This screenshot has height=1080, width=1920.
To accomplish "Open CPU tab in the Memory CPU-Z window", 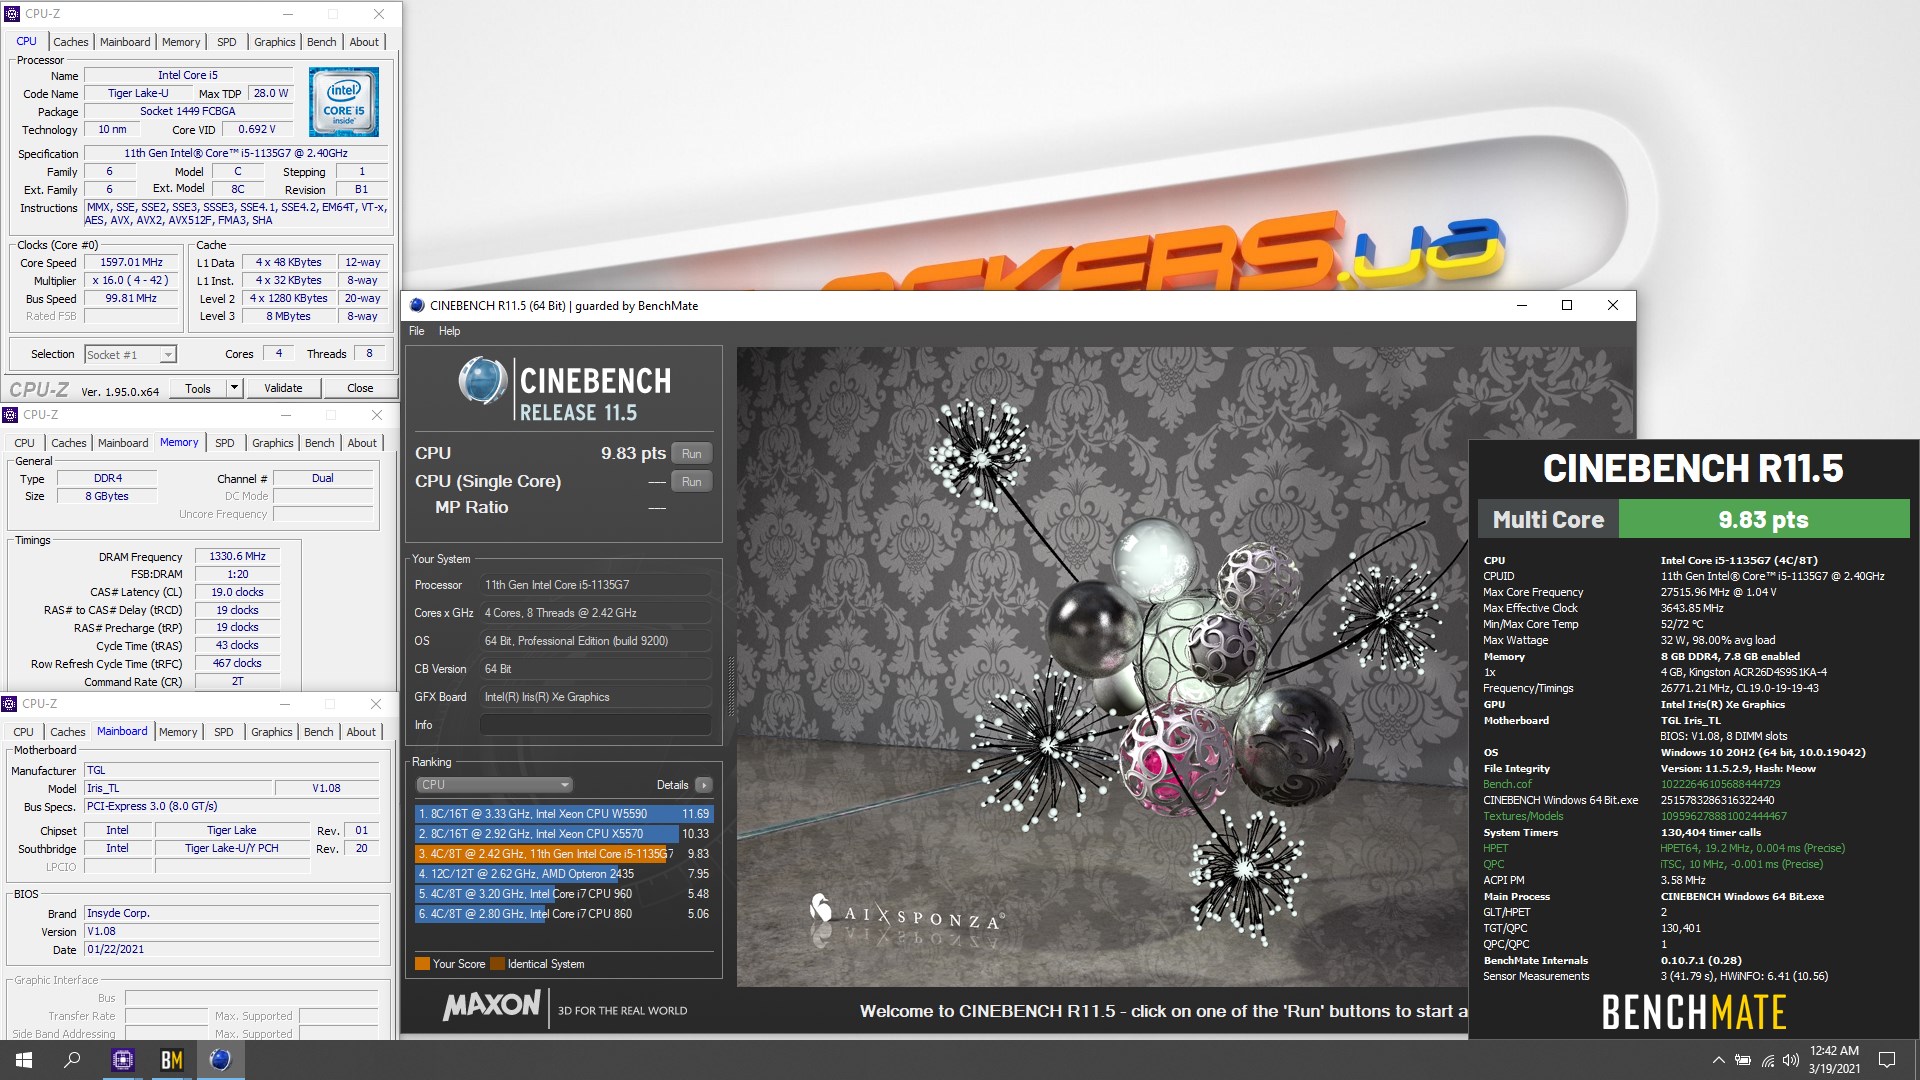I will point(24,443).
